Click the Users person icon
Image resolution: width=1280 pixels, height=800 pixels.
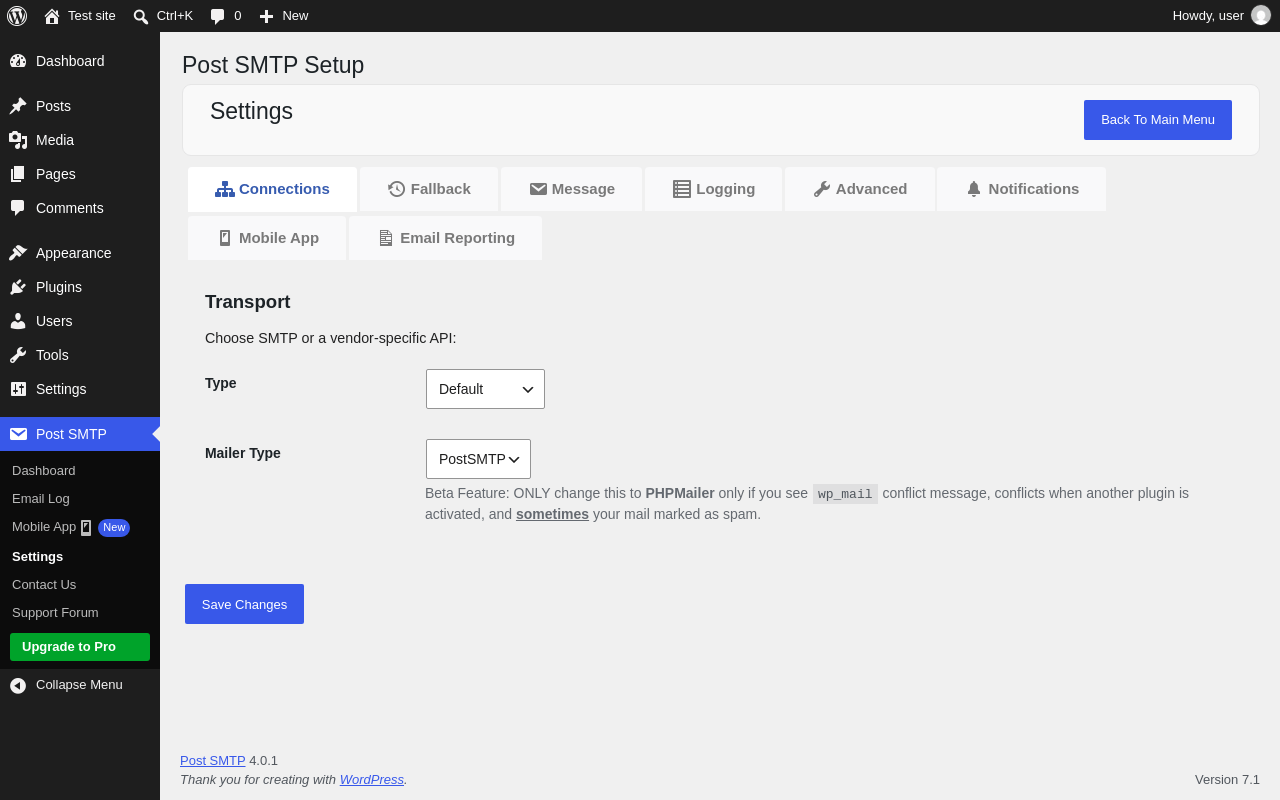coord(18,321)
